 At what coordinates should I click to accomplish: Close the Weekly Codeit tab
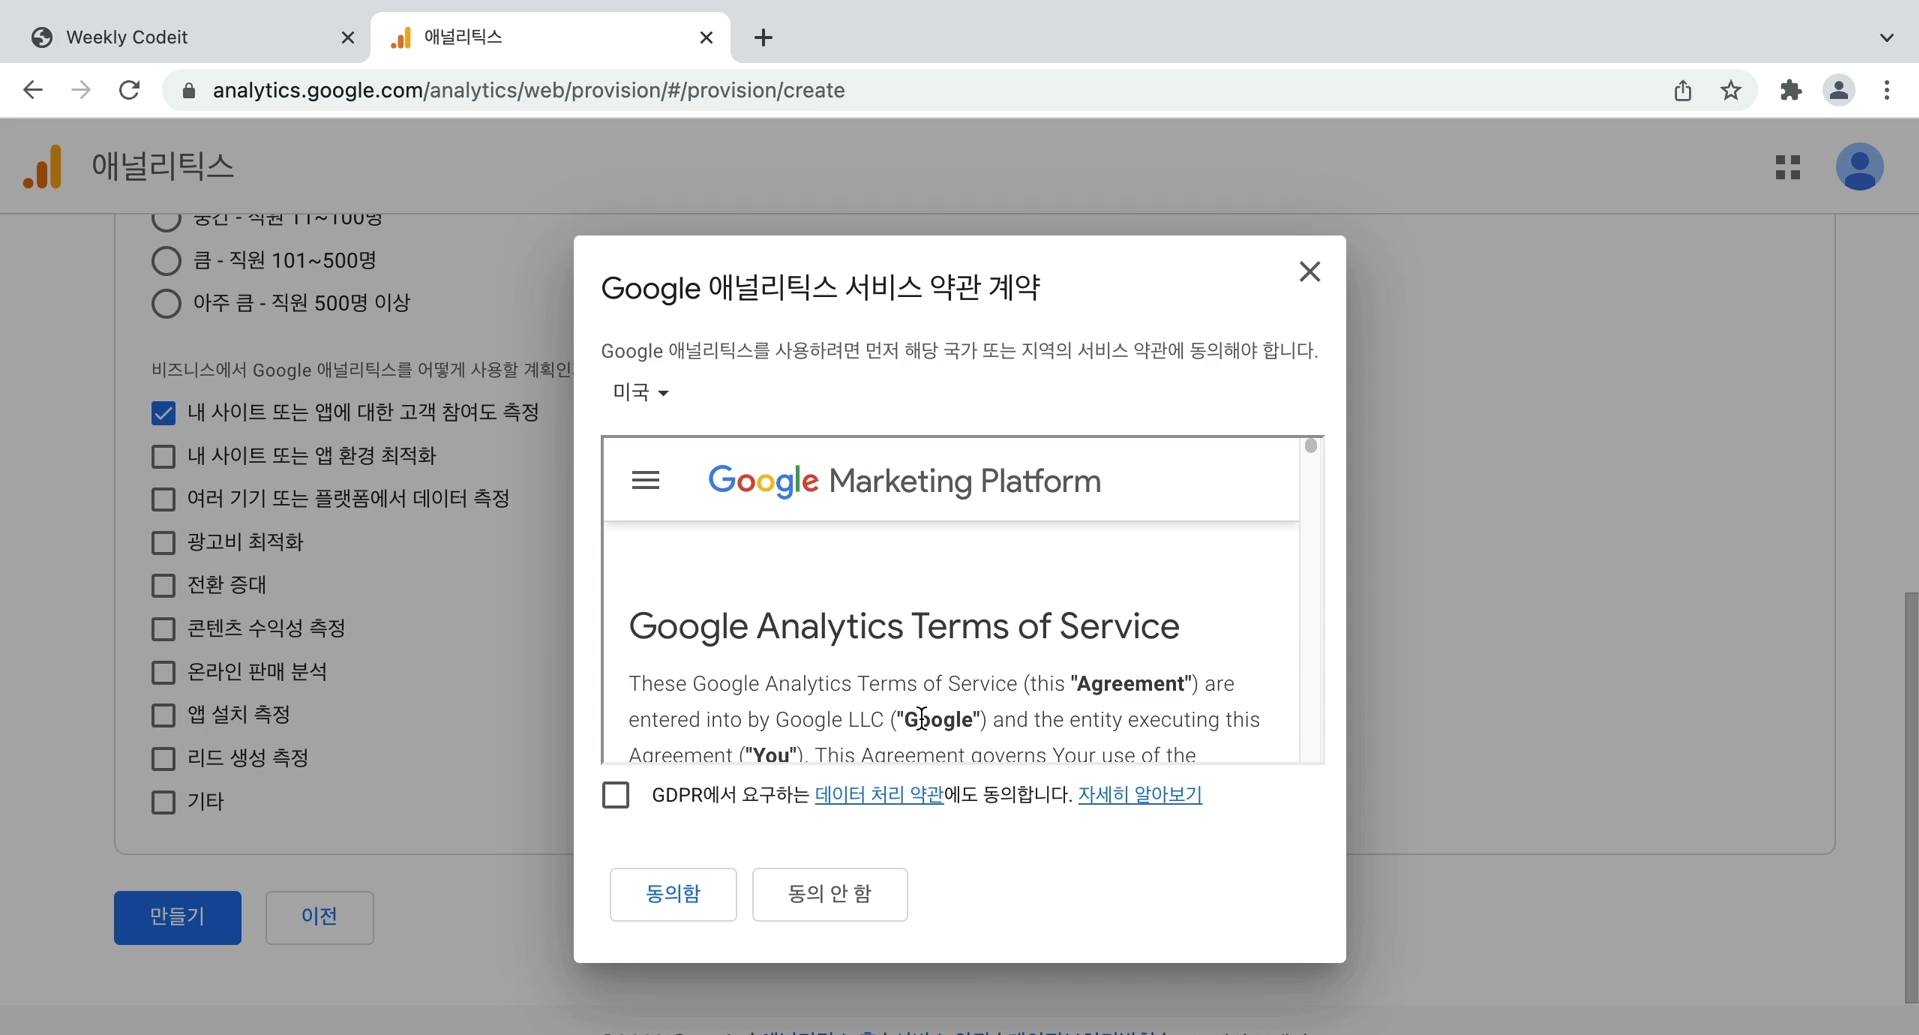point(348,38)
